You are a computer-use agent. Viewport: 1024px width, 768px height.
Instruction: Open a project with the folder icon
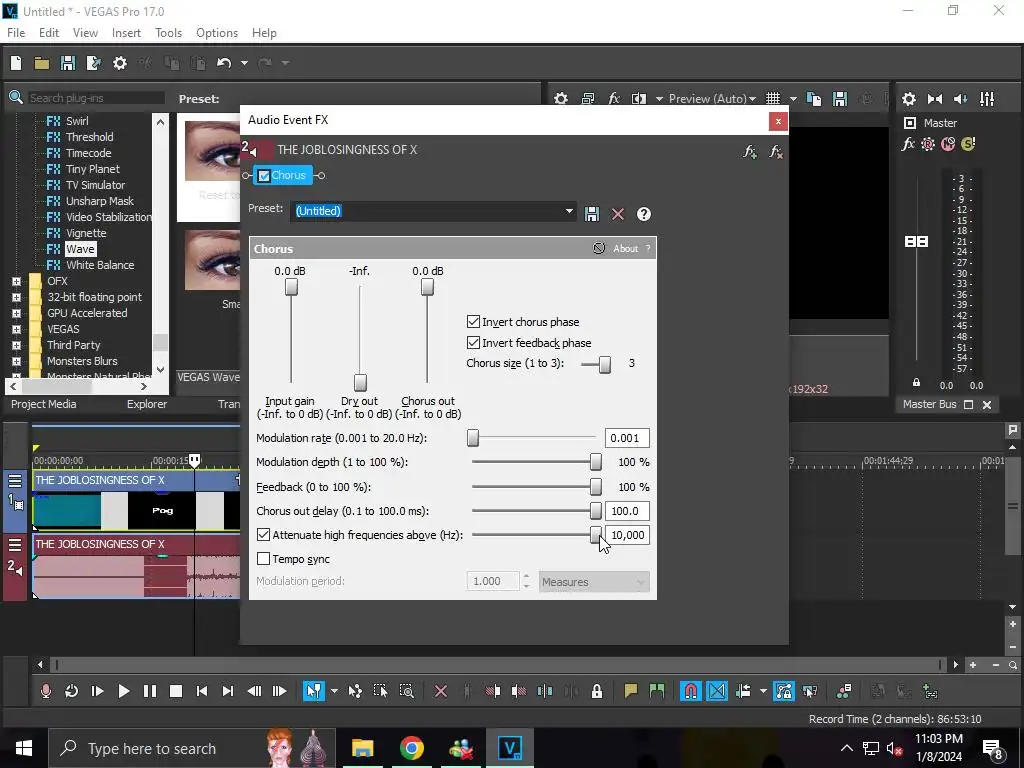click(x=42, y=63)
